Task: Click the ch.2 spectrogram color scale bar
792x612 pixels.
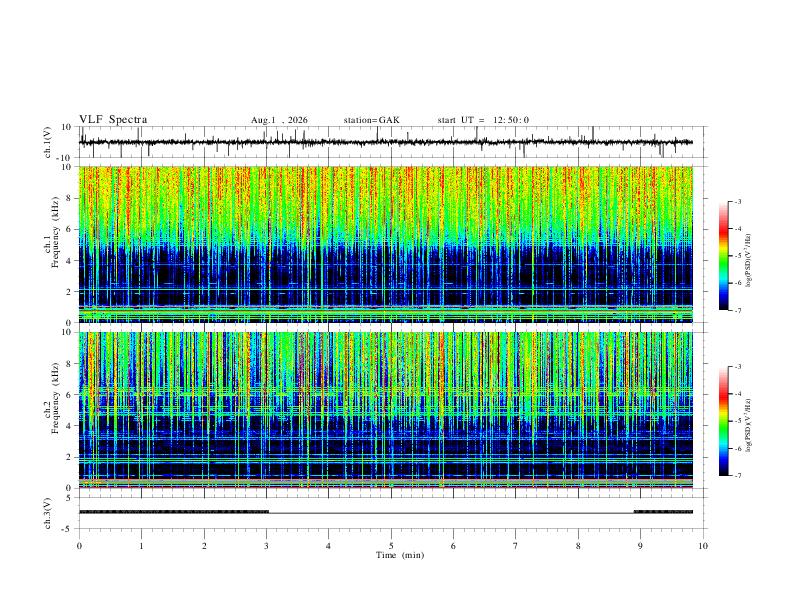Action: coord(723,421)
